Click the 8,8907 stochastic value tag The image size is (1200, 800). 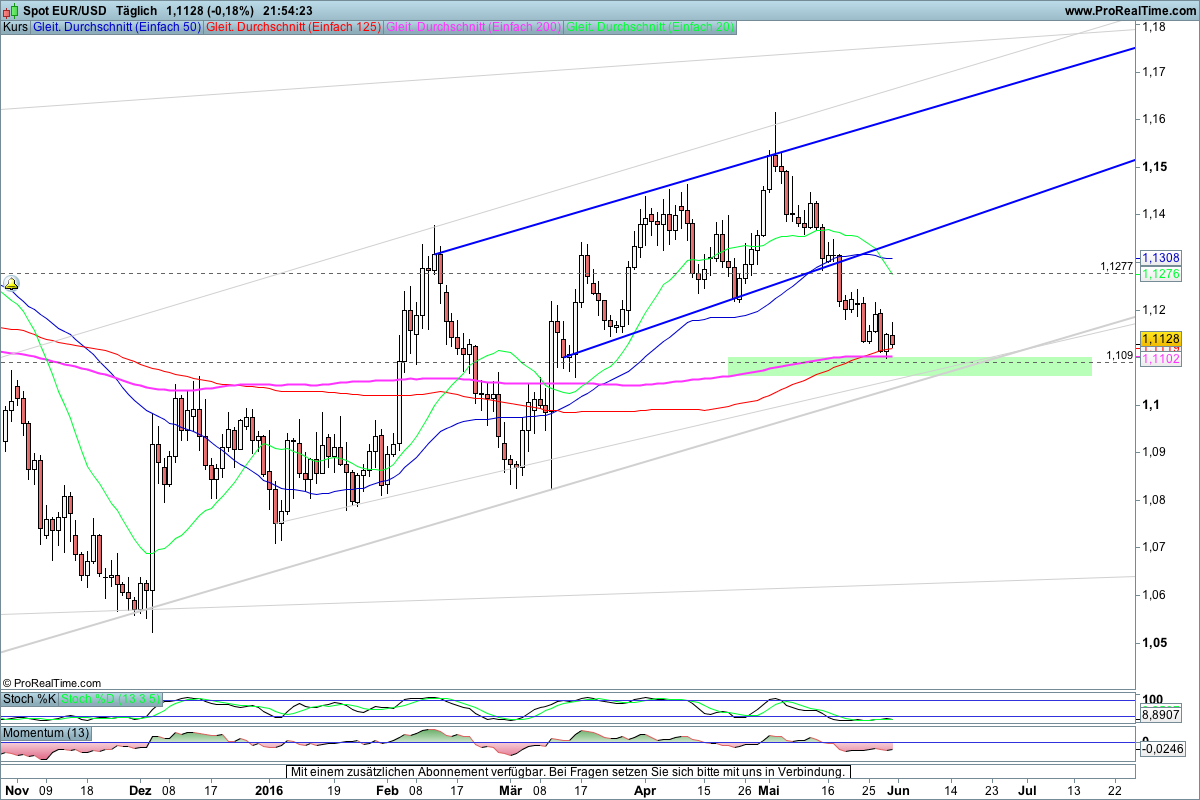pyautogui.click(x=1161, y=717)
